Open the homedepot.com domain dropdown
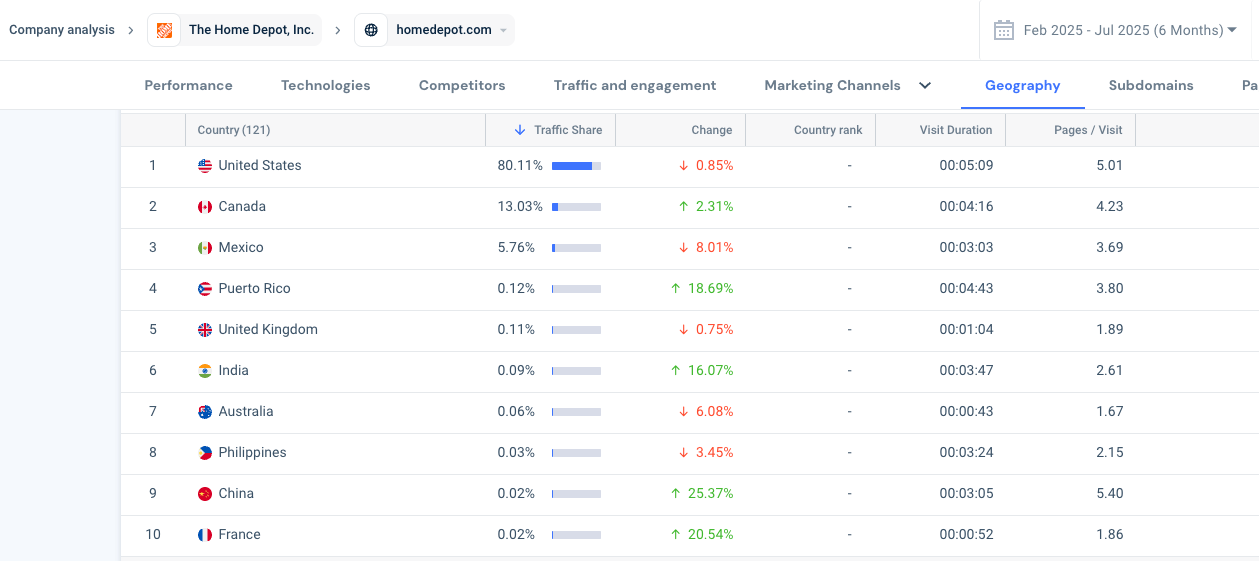Viewport: 1259px width, 561px height. pos(503,30)
